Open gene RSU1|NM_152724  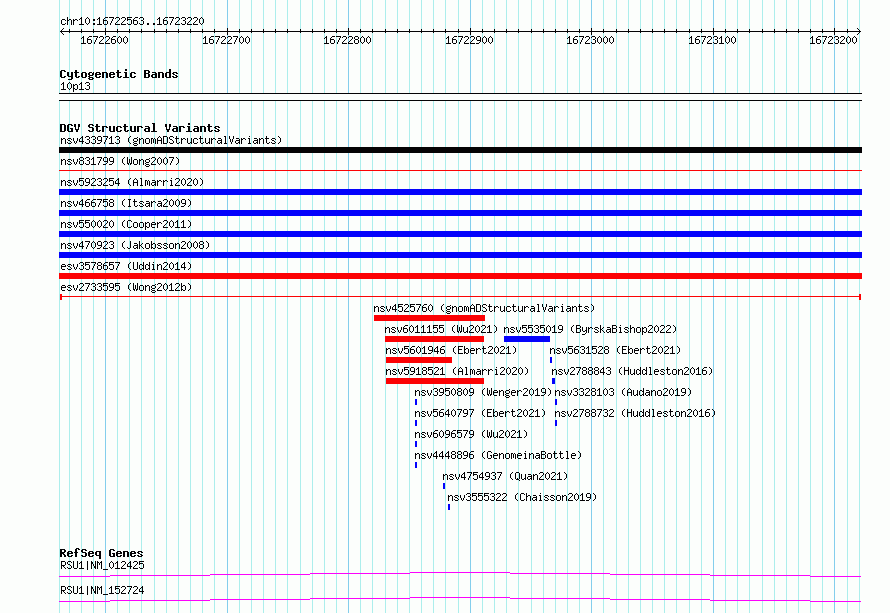[102, 590]
